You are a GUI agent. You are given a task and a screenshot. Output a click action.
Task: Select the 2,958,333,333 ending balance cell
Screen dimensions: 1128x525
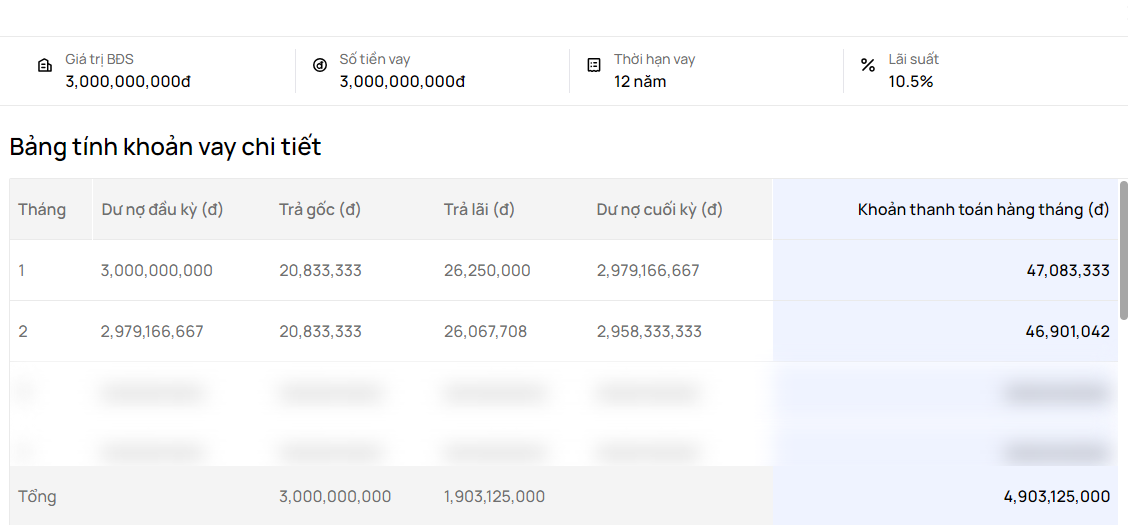[649, 332]
